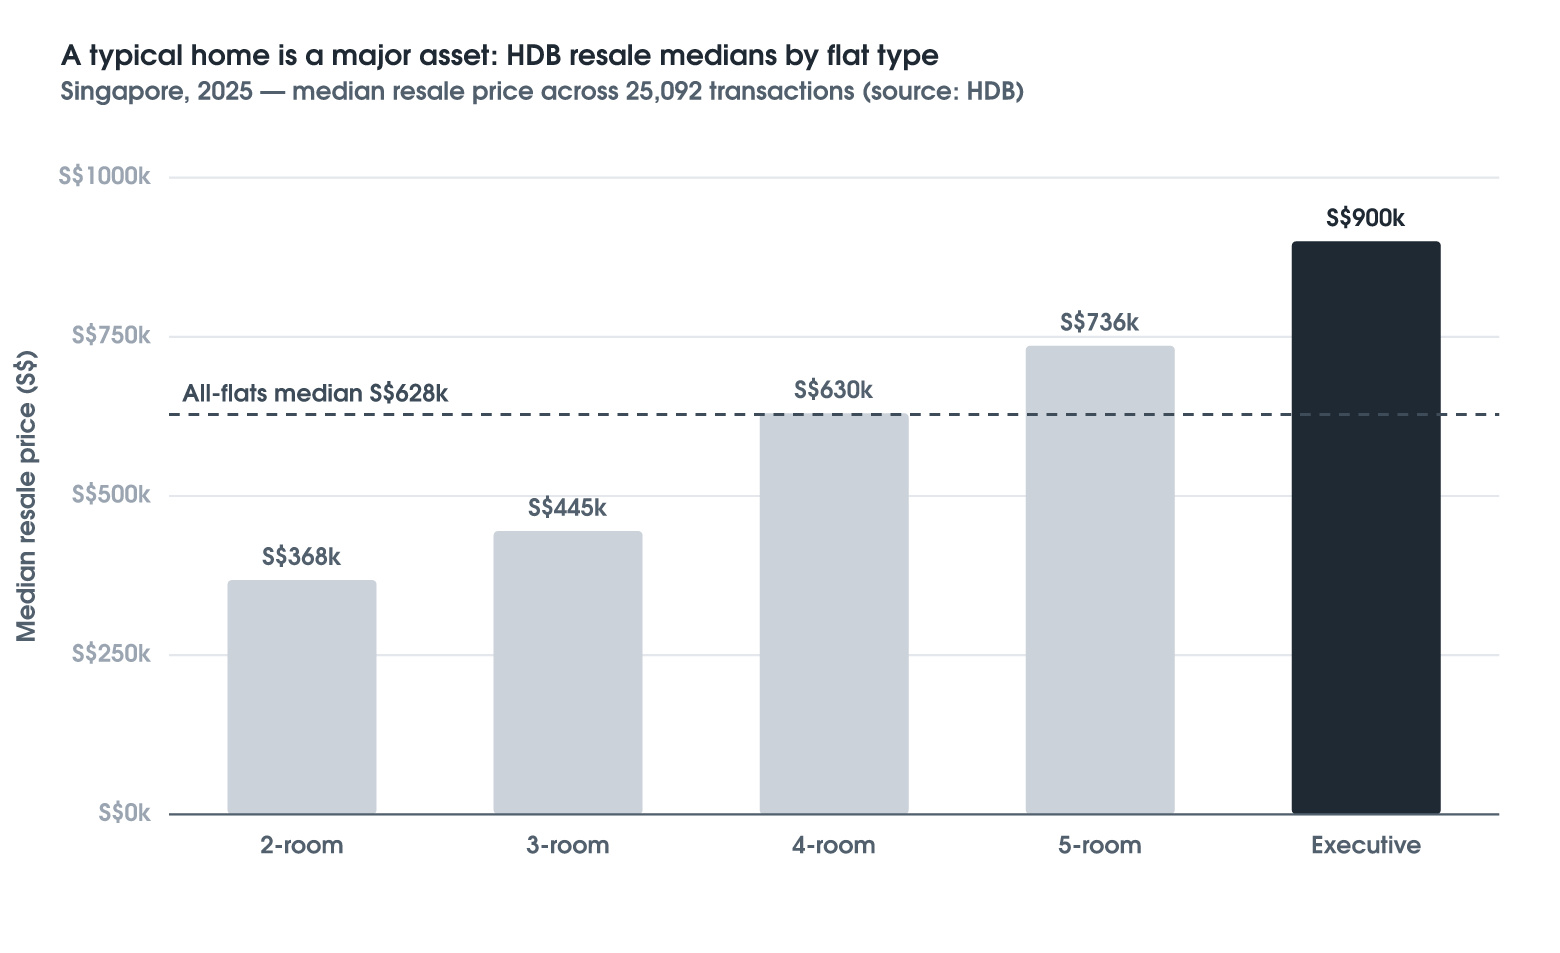Click the S$1000k y-axis tick label
The width and height of the screenshot is (1560, 953).
105,177
